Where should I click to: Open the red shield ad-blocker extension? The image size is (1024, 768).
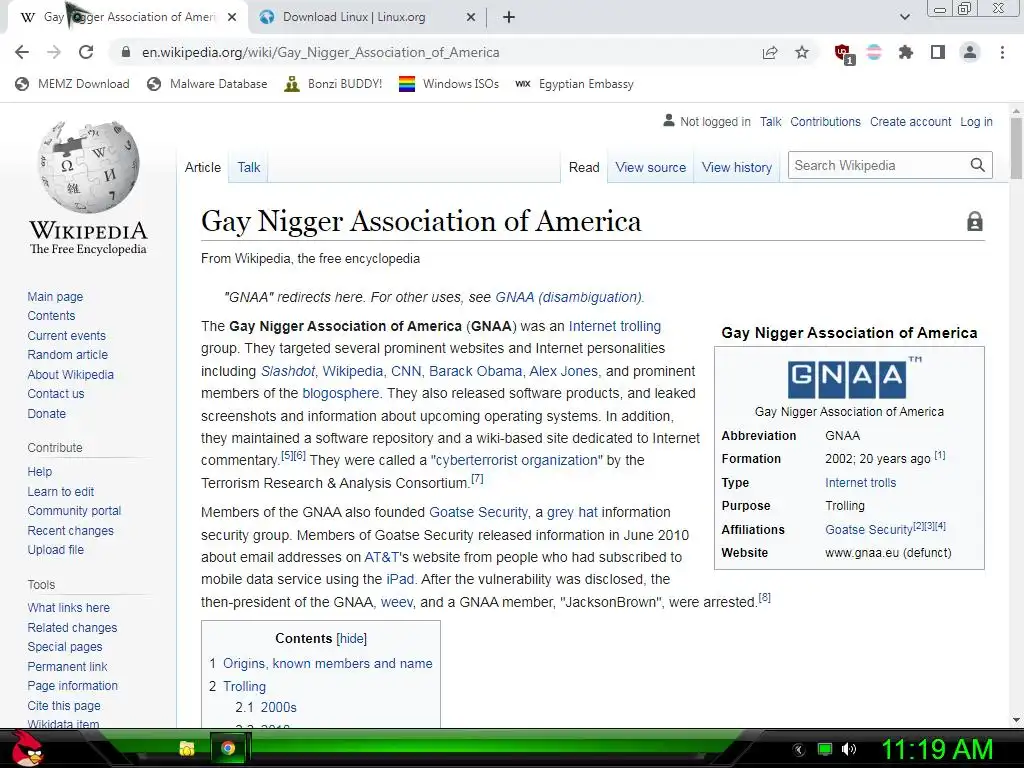click(844, 54)
